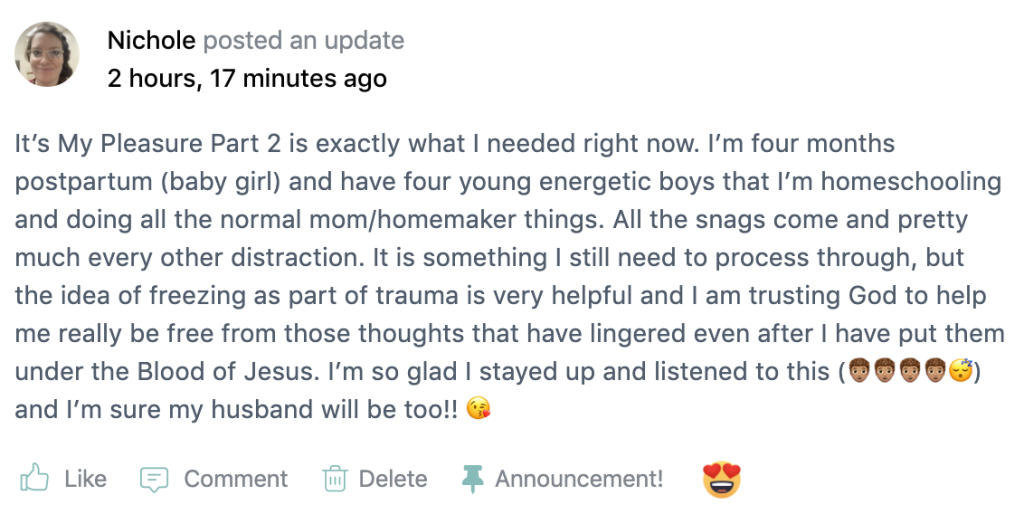Open the "2 hours, 17 minutes ago" timestamp
Viewport: 1024px width, 514px height.
point(246,78)
